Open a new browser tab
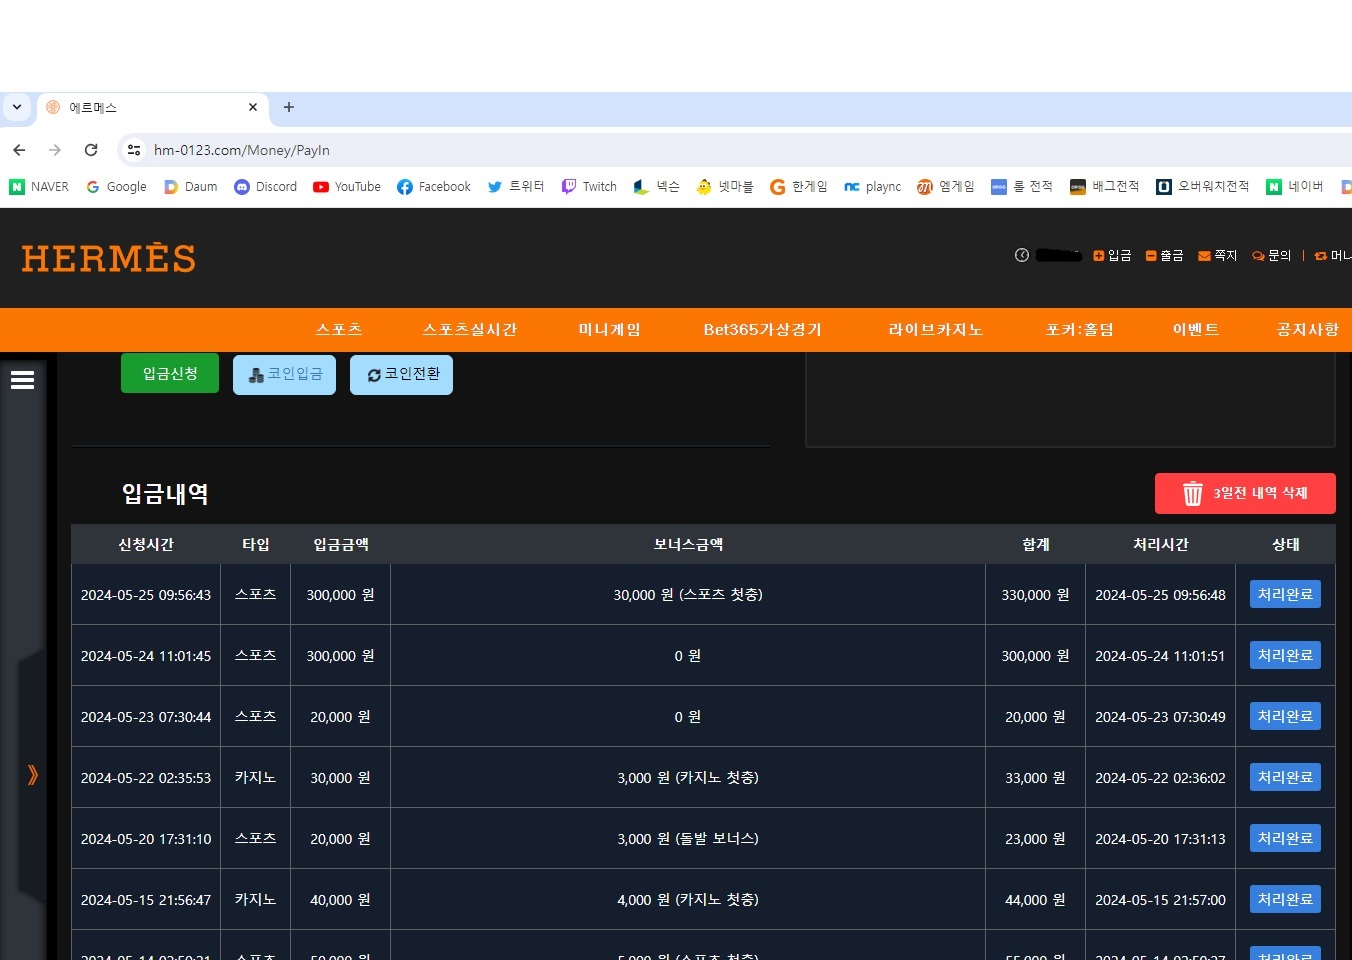 (289, 107)
